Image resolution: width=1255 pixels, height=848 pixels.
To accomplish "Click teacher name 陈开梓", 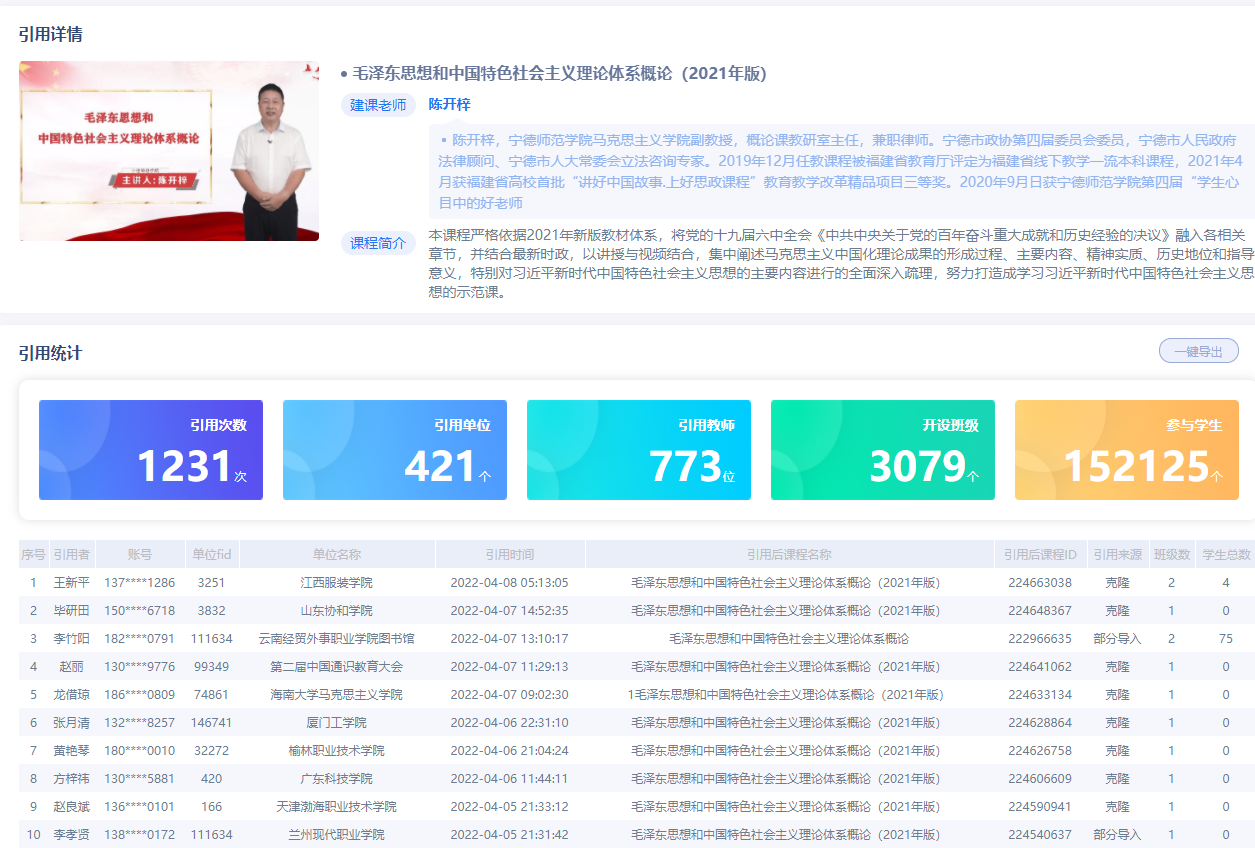I will 449,104.
